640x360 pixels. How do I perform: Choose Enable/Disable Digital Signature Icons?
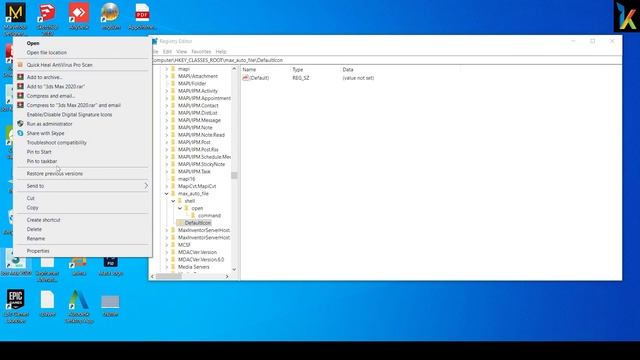(x=69, y=115)
